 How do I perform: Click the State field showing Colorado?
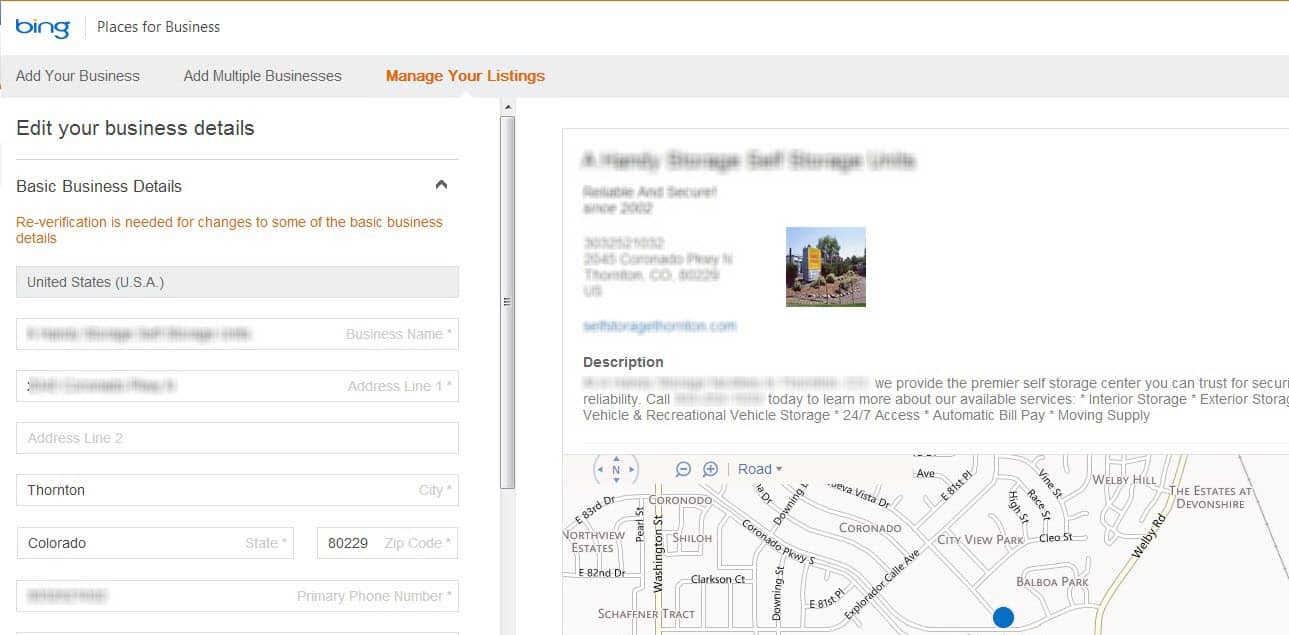pyautogui.click(x=155, y=543)
